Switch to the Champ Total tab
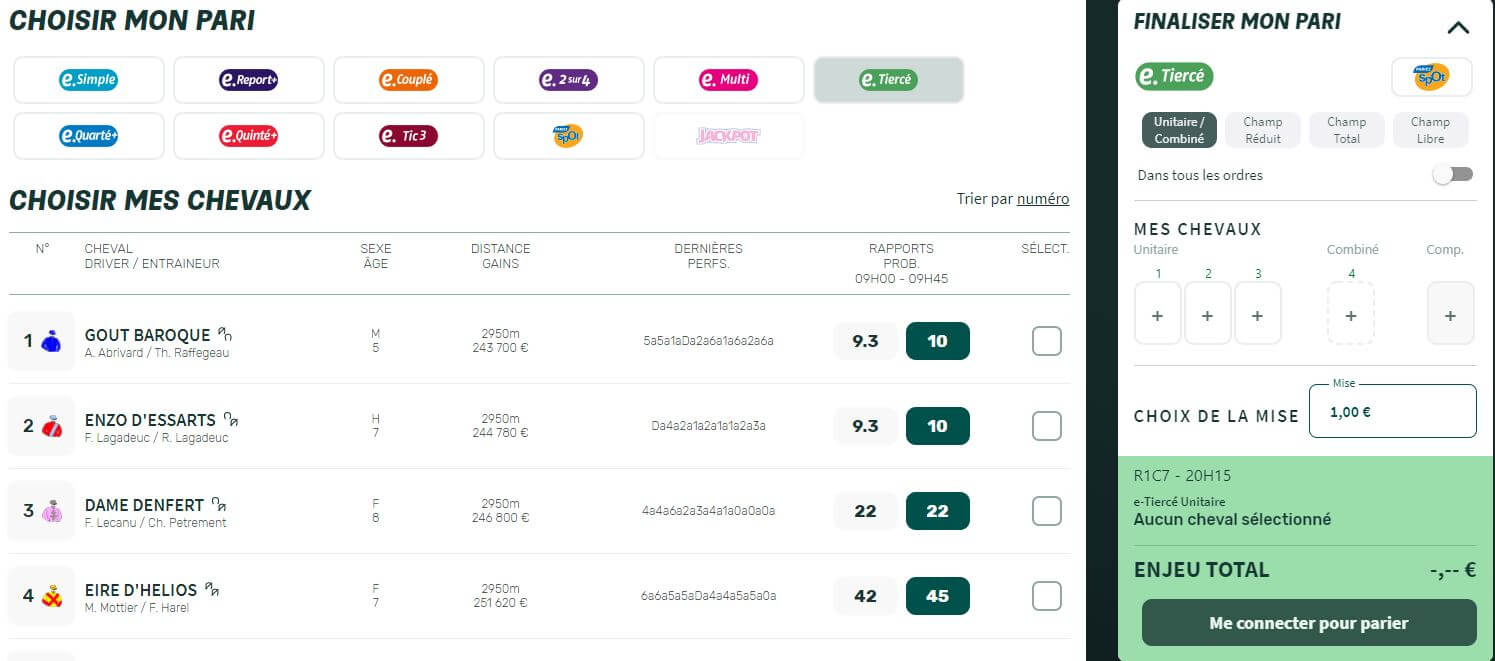 point(1346,130)
